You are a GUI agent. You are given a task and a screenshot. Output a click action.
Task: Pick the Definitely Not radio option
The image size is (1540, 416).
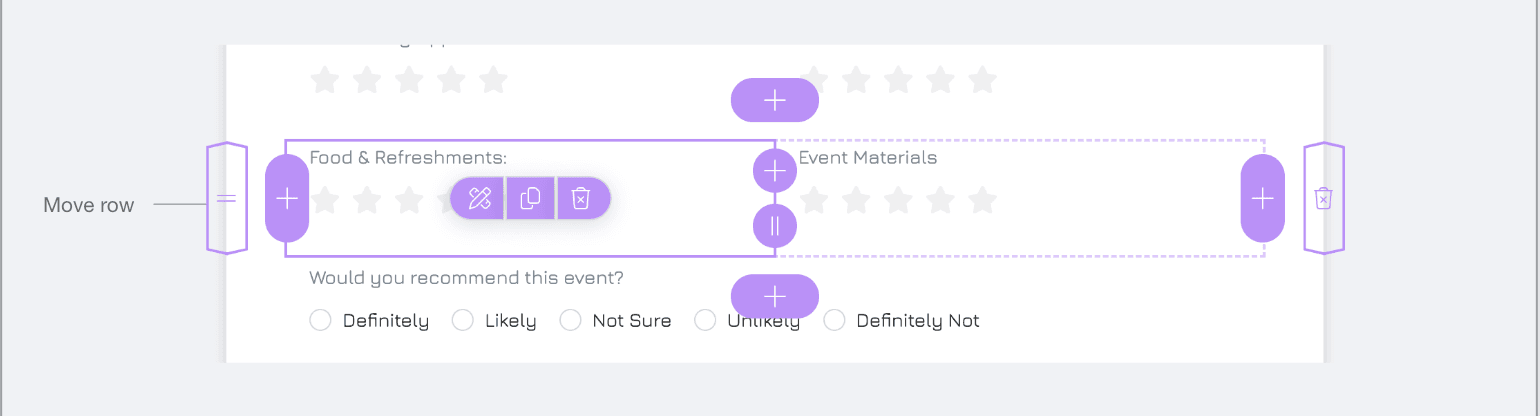point(834,320)
